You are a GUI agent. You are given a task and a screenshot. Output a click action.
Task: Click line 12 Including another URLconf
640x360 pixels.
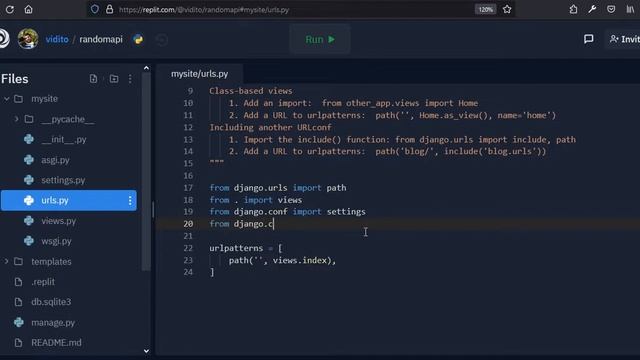pyautogui.click(x=271, y=127)
